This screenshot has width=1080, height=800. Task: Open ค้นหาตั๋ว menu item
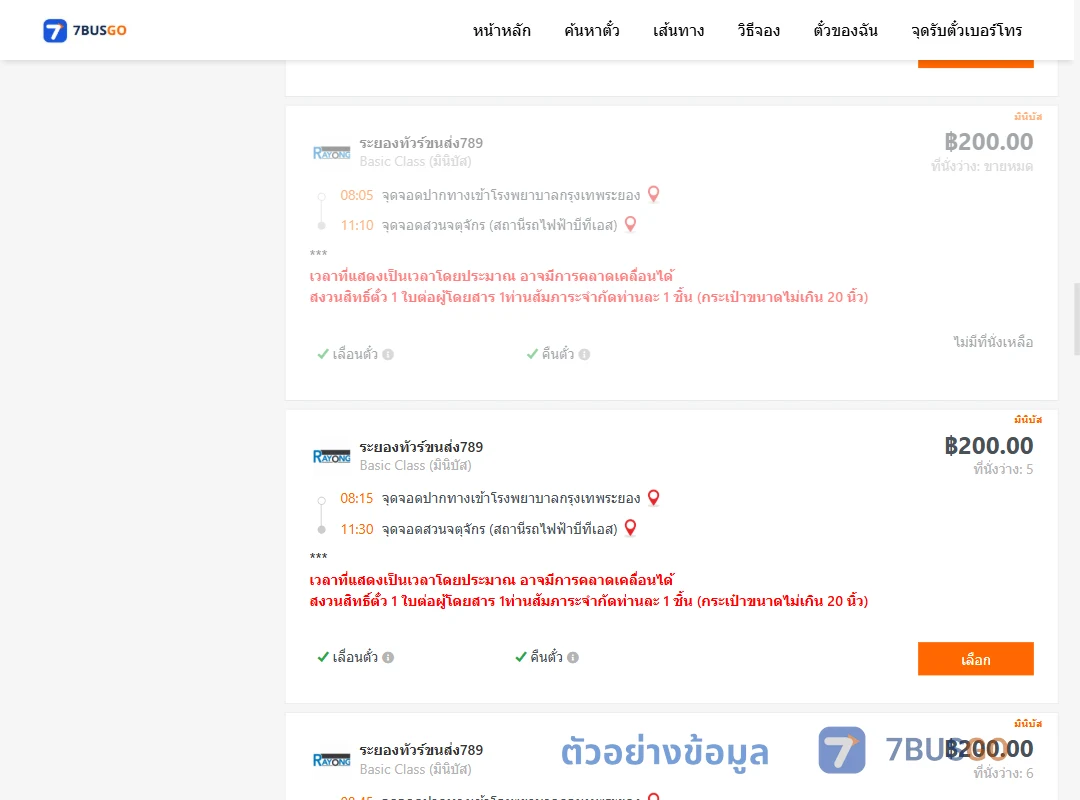point(592,30)
